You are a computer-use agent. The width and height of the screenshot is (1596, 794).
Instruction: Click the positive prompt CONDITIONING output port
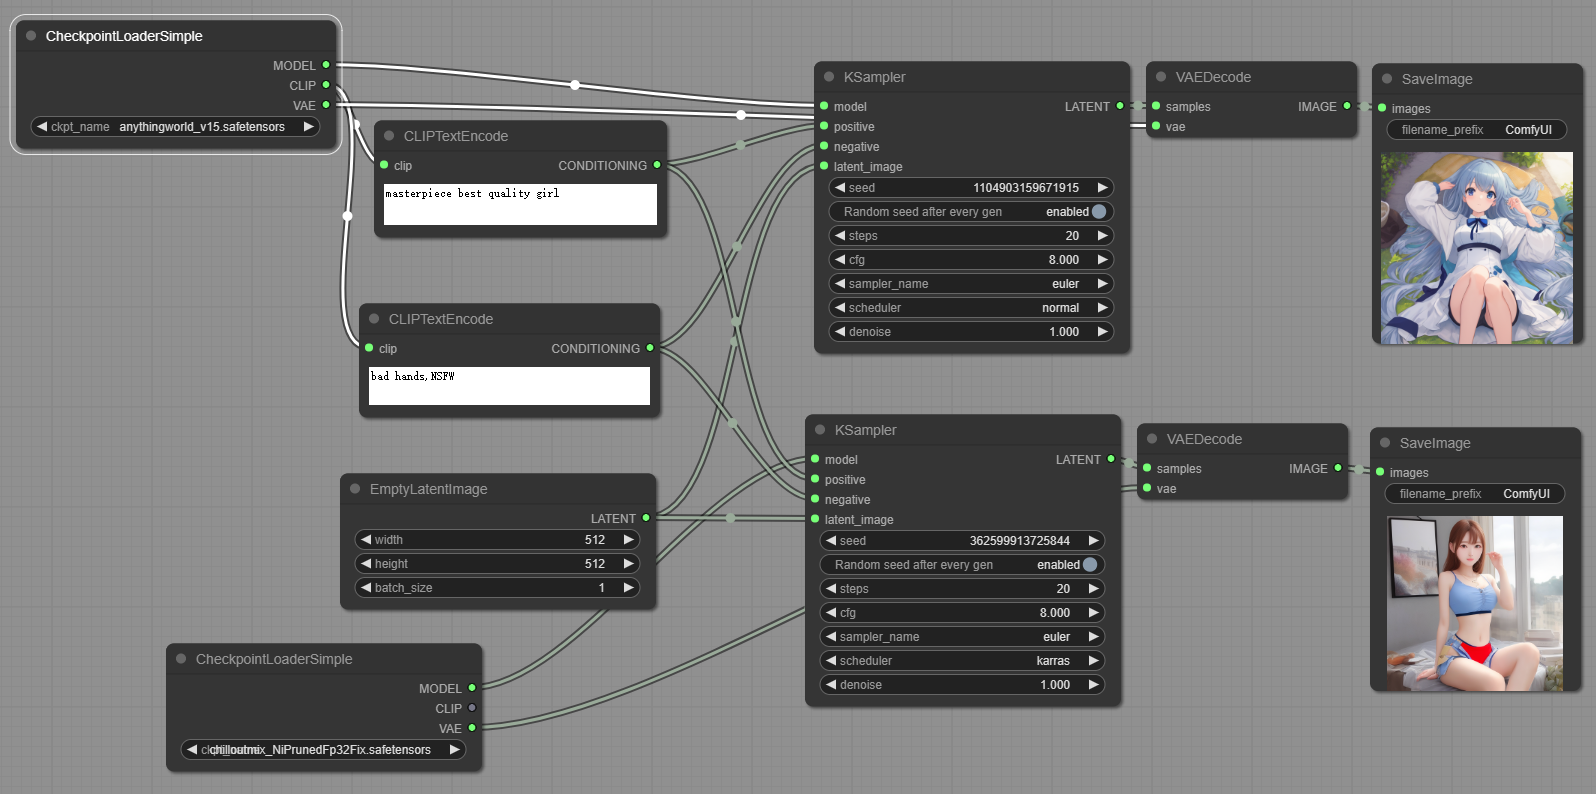[x=657, y=165]
